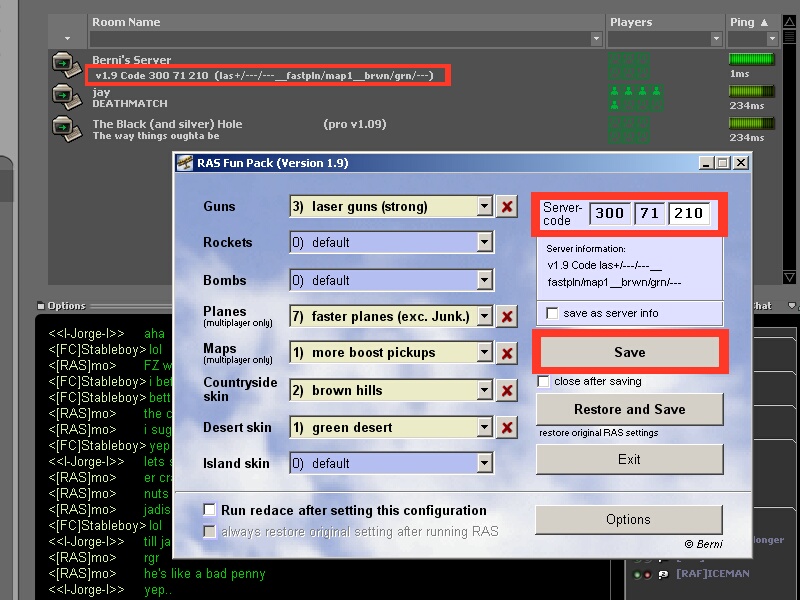Click room list scrollbar up arrow
800x600 pixels.
789,22
